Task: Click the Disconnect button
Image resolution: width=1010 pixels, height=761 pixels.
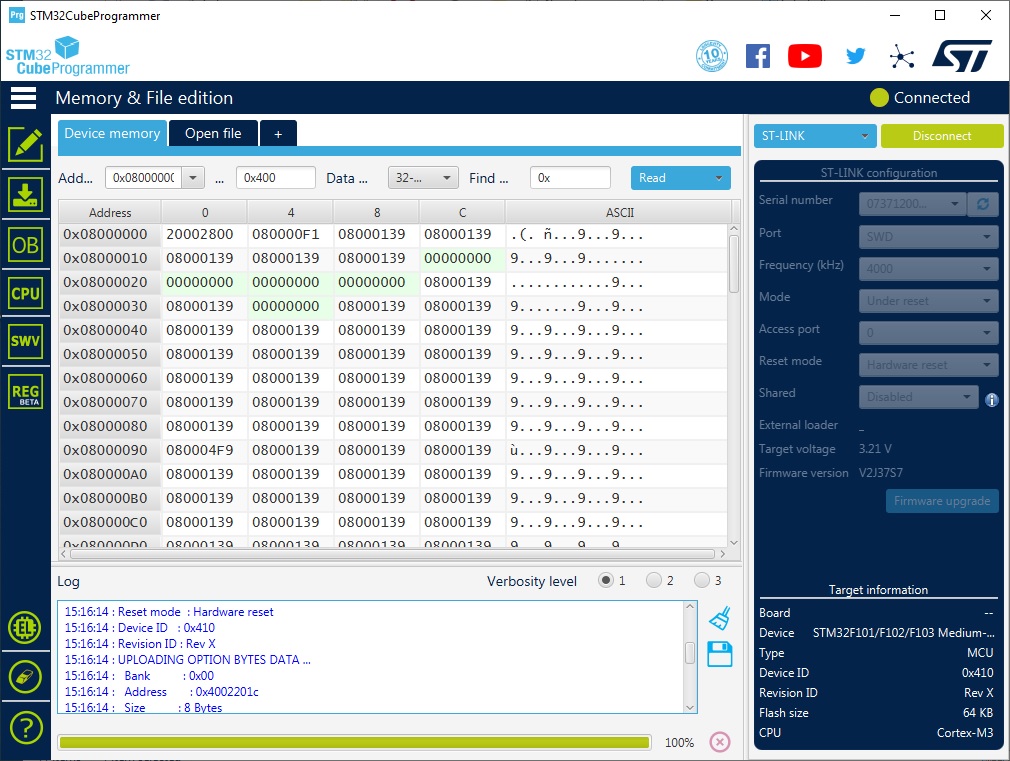Action: [x=942, y=136]
